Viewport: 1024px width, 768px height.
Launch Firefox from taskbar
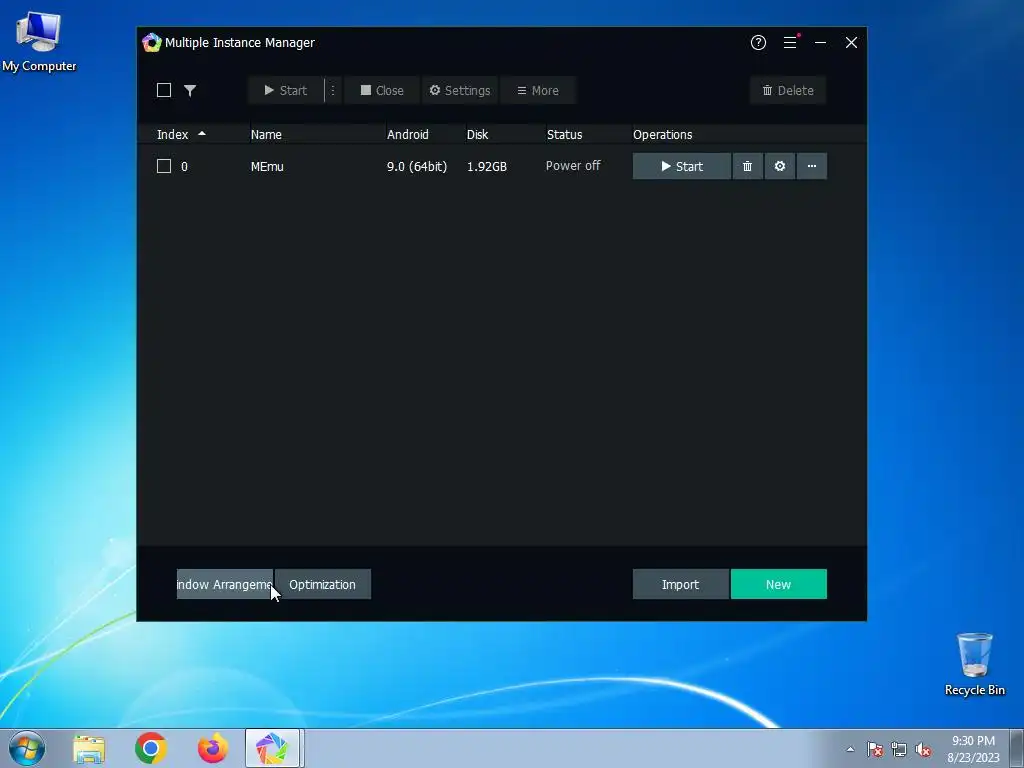[213, 748]
